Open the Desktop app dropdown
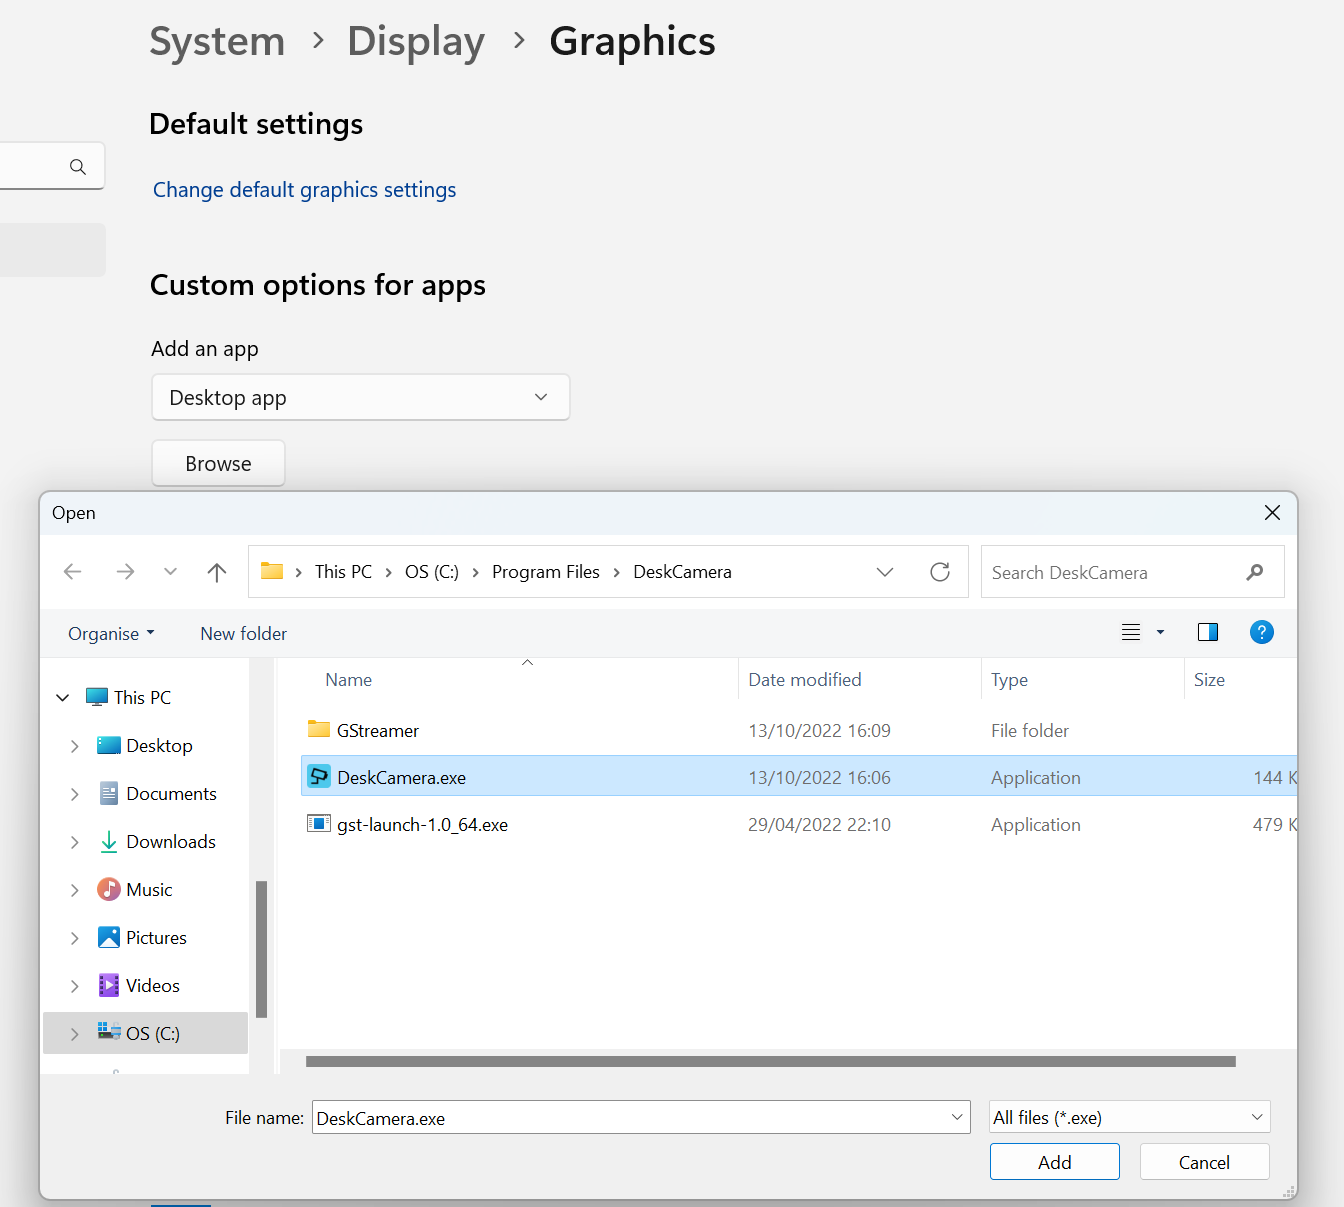 pyautogui.click(x=360, y=398)
